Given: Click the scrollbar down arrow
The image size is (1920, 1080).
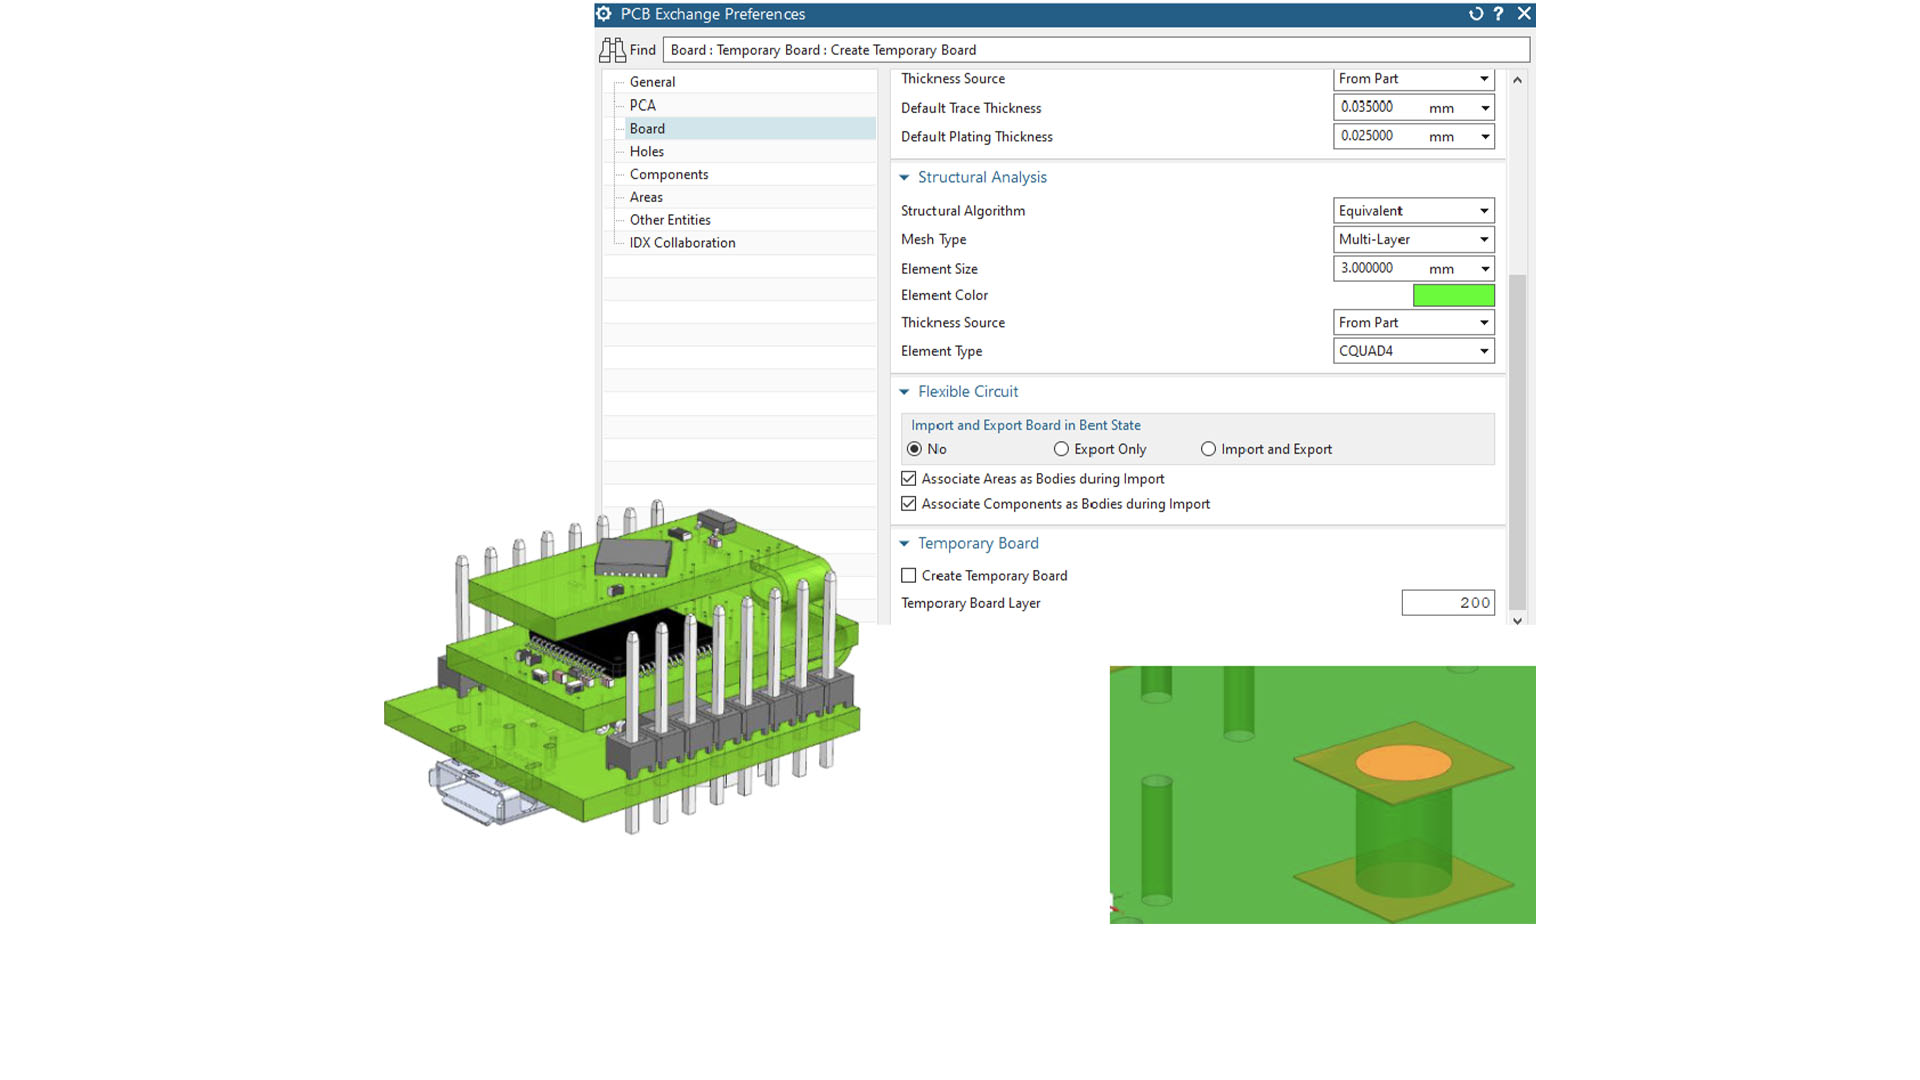Looking at the screenshot, I should [1517, 621].
